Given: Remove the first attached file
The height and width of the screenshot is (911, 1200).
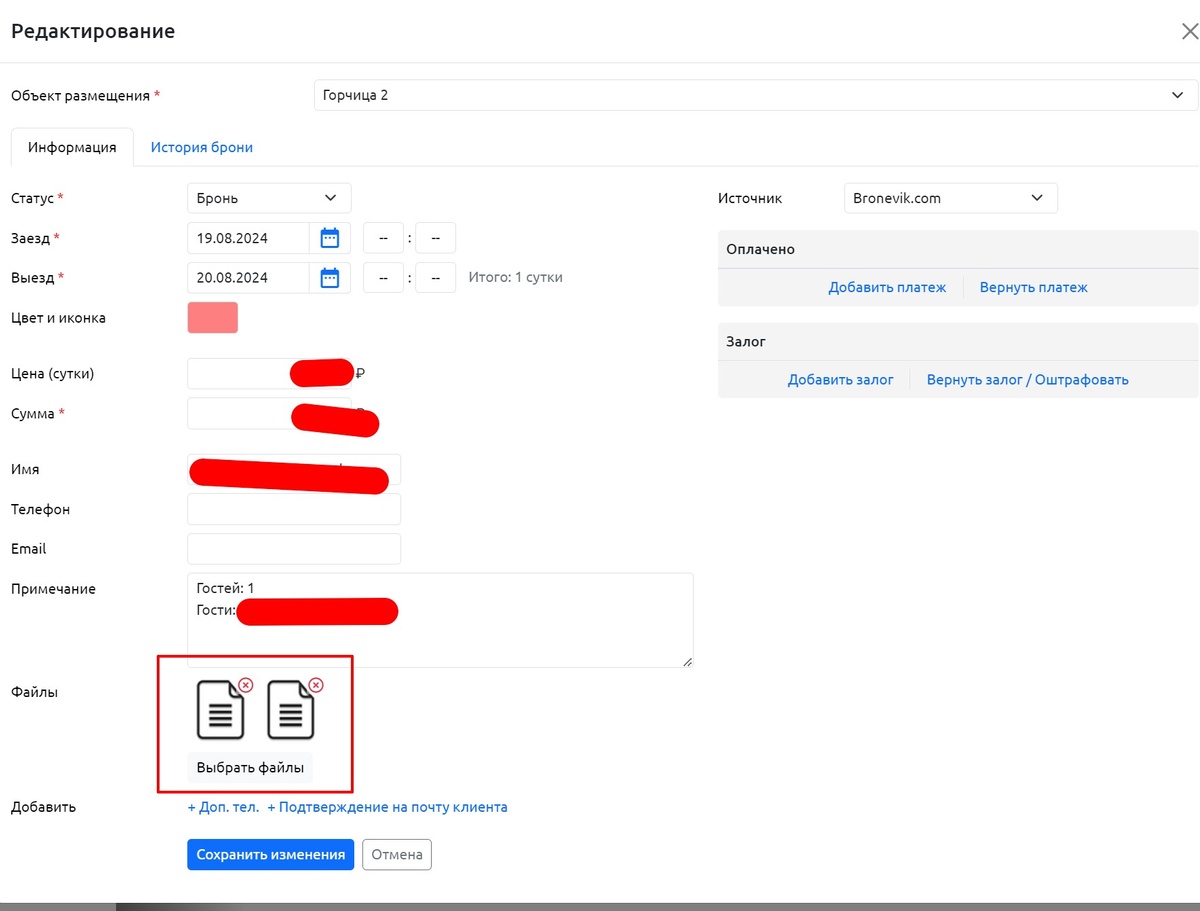Looking at the screenshot, I should click(x=246, y=685).
